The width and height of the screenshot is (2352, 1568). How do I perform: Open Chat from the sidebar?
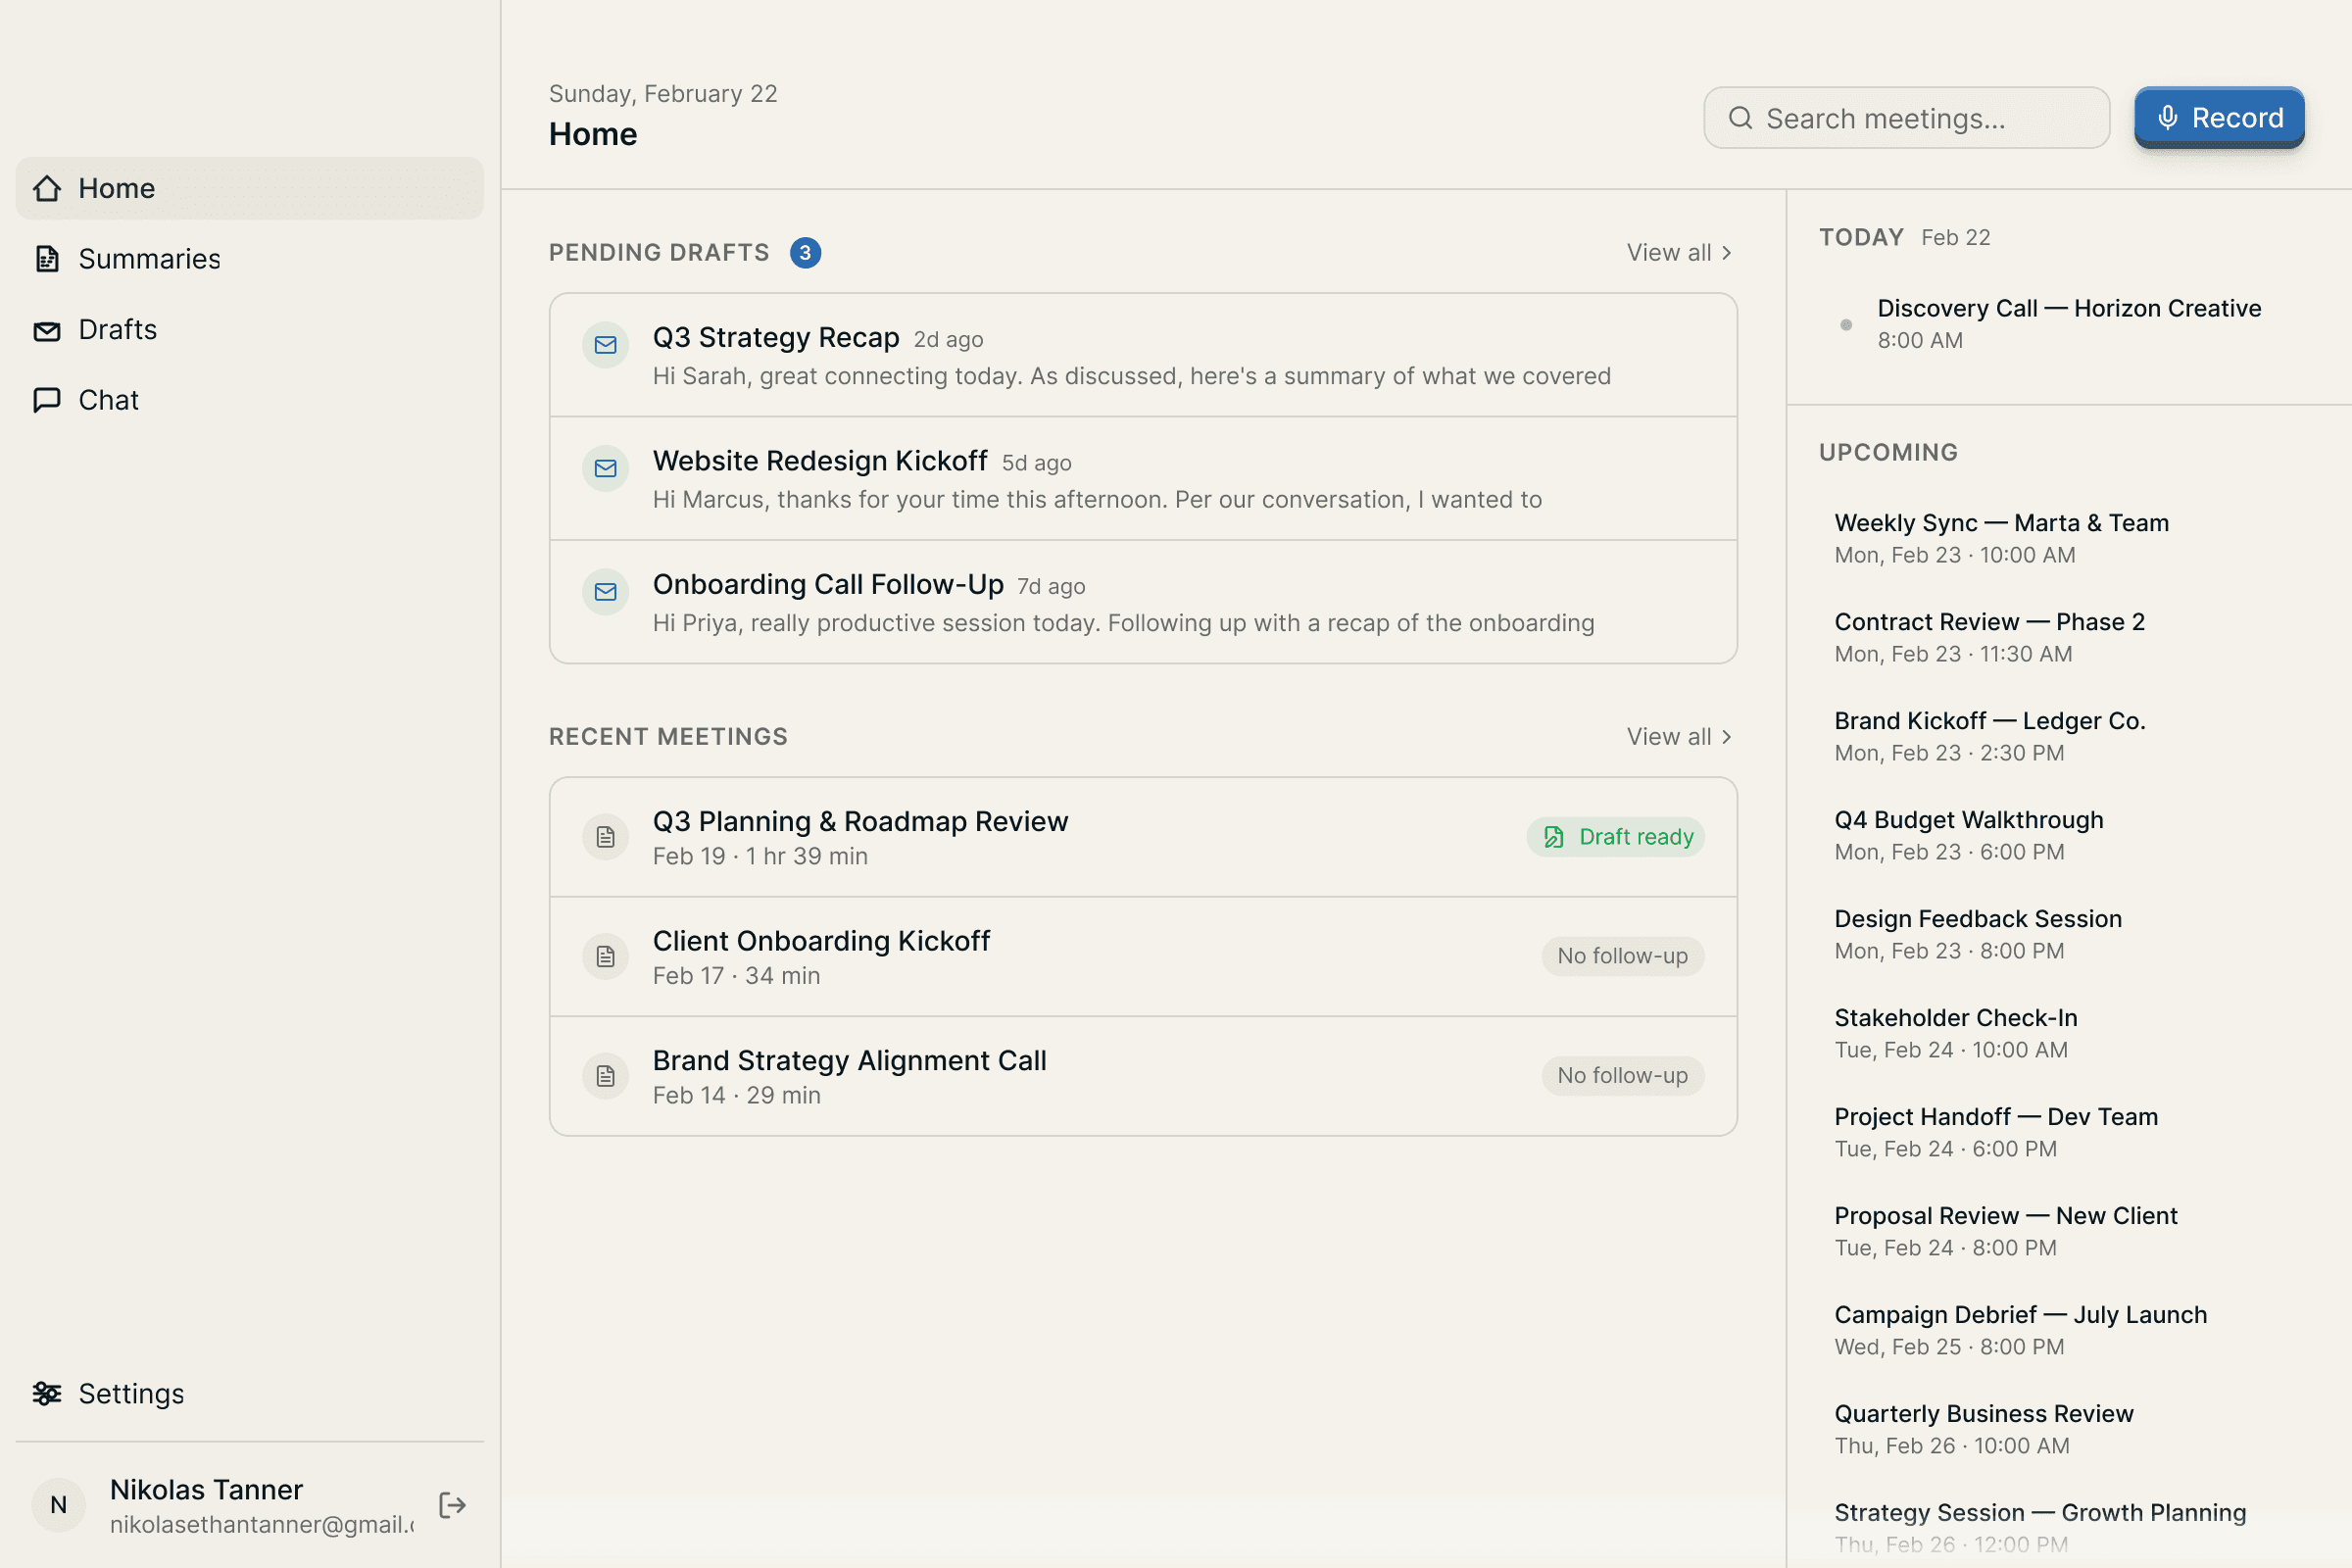click(x=108, y=399)
